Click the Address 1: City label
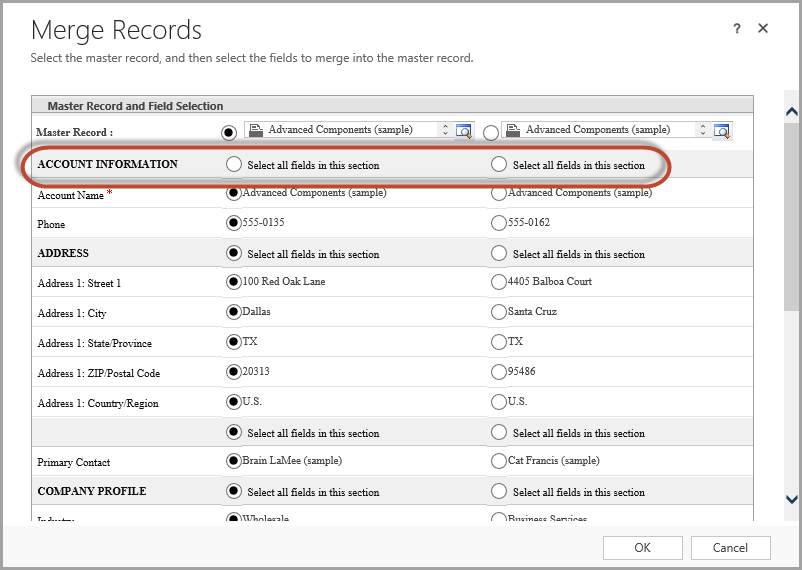802x570 pixels. click(x=72, y=314)
